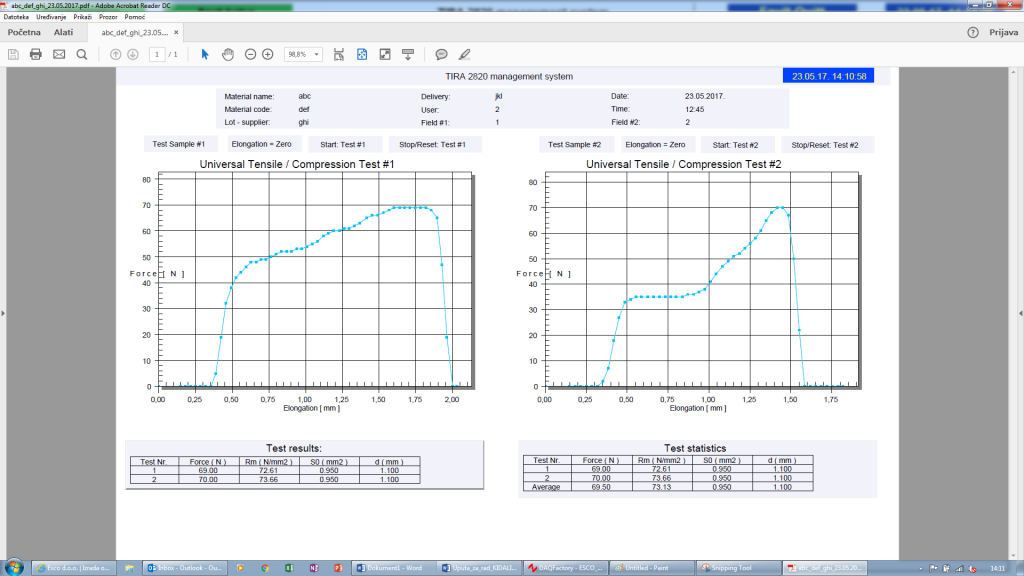Image resolution: width=1024 pixels, height=576 pixels.
Task: Toggle the Hand tool
Action: (228, 55)
